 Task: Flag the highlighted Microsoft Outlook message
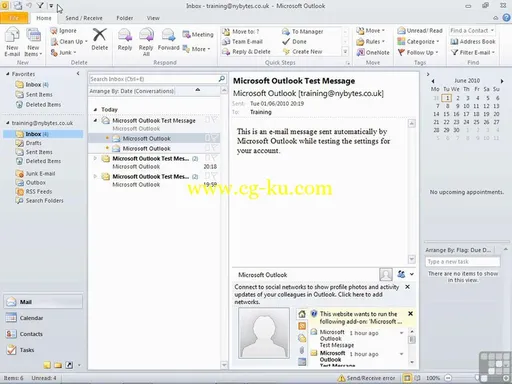[214, 138]
